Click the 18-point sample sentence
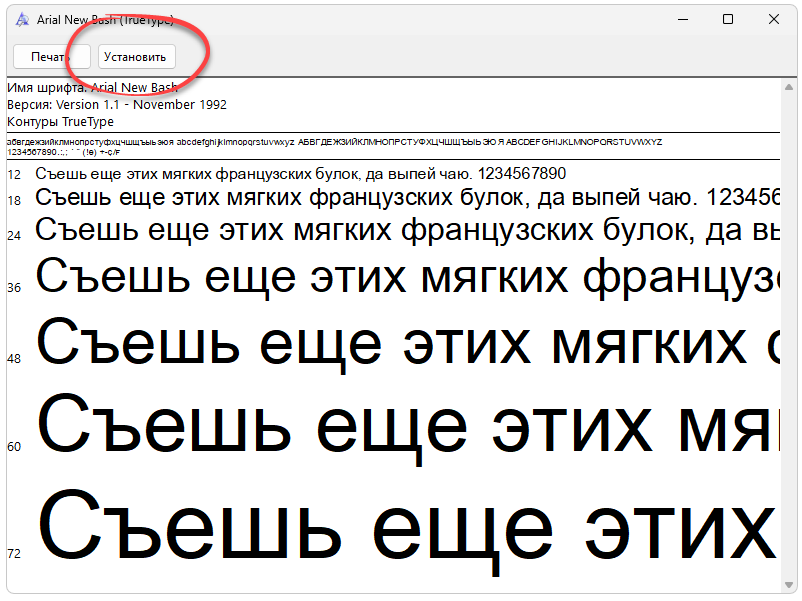 click(x=408, y=197)
